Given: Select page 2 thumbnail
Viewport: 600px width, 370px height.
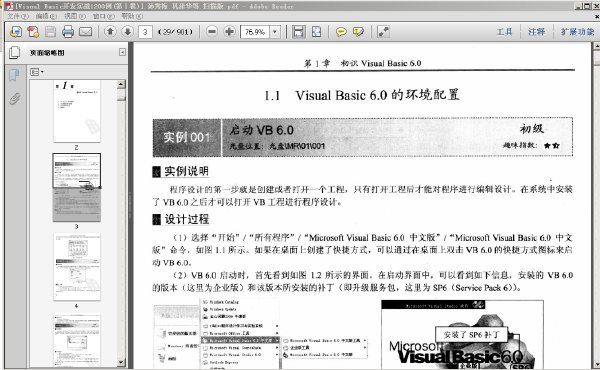Looking at the screenshot, I should (77, 111).
